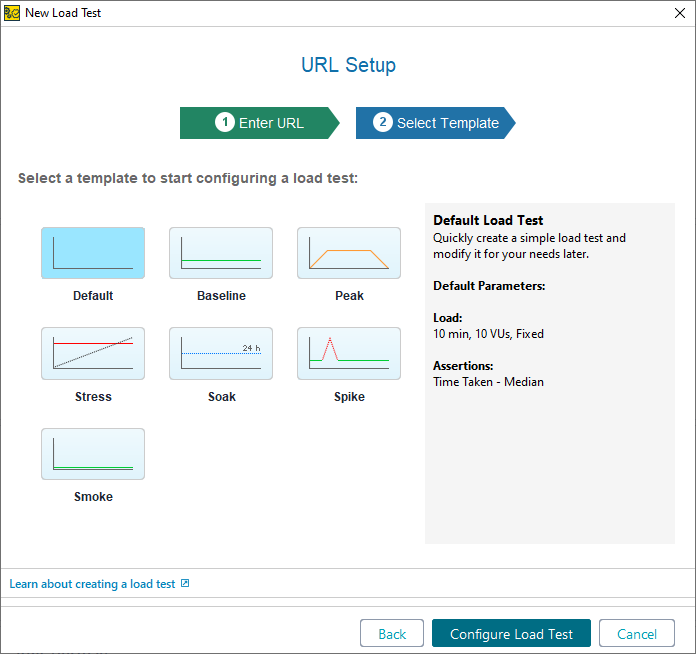
Task: Click the Soak label text
Action: click(221, 396)
